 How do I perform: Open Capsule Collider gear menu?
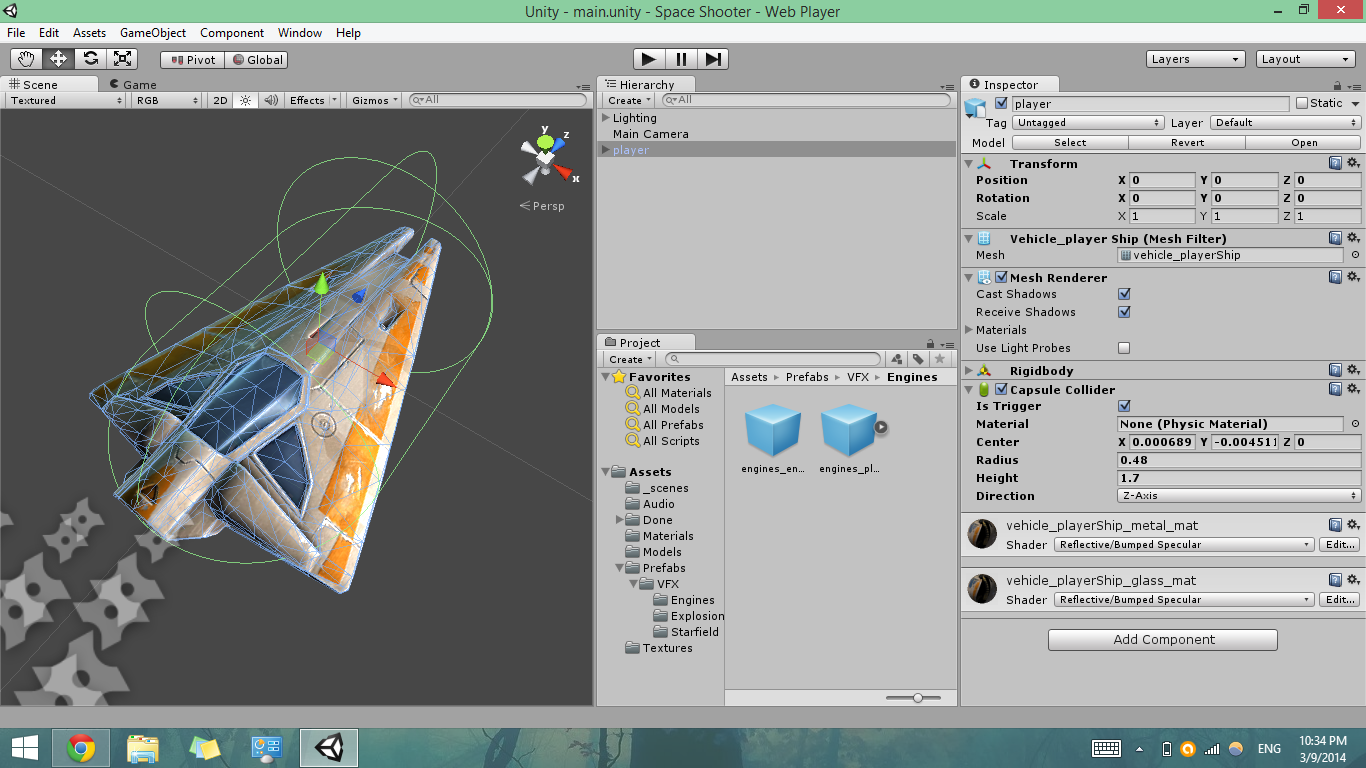[x=1353, y=389]
